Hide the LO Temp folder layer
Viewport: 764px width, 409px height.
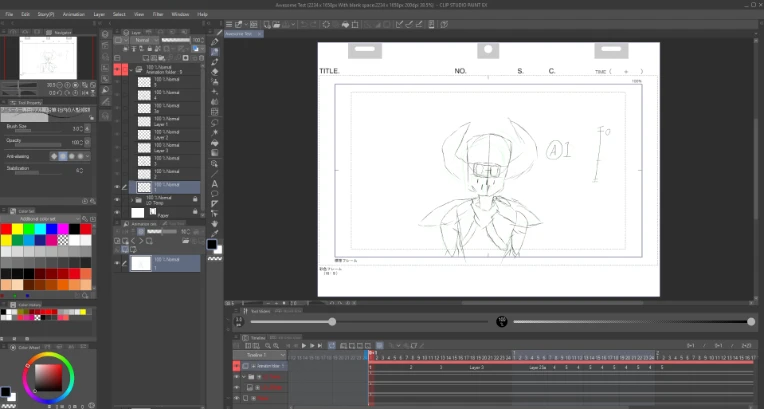click(117, 200)
